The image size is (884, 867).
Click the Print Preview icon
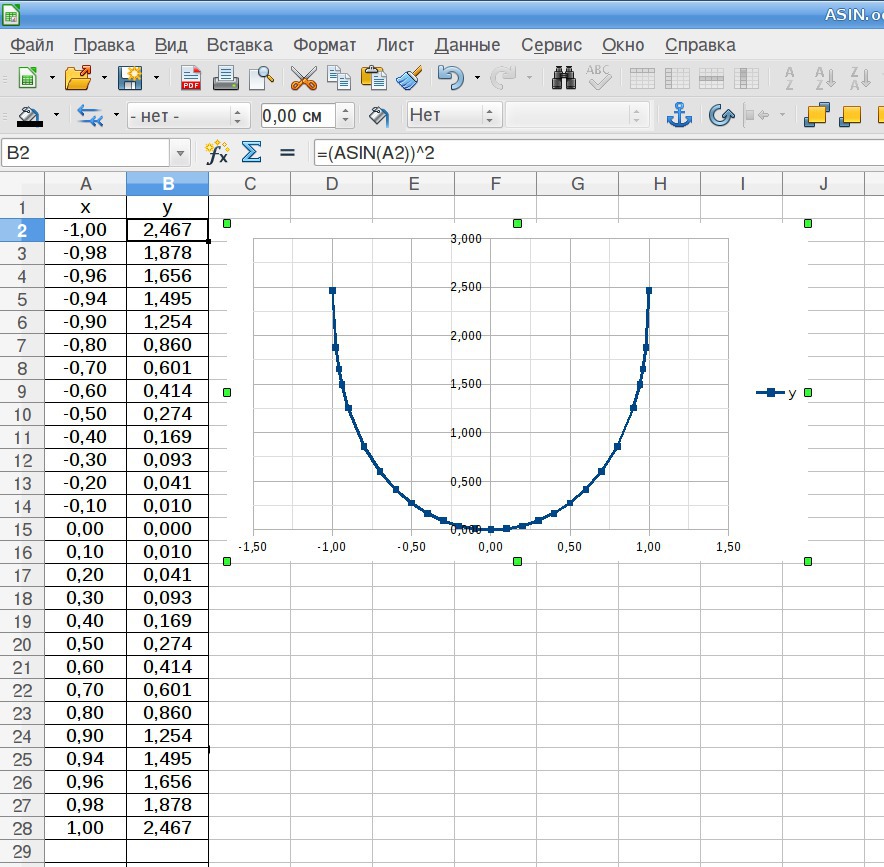pos(261,78)
